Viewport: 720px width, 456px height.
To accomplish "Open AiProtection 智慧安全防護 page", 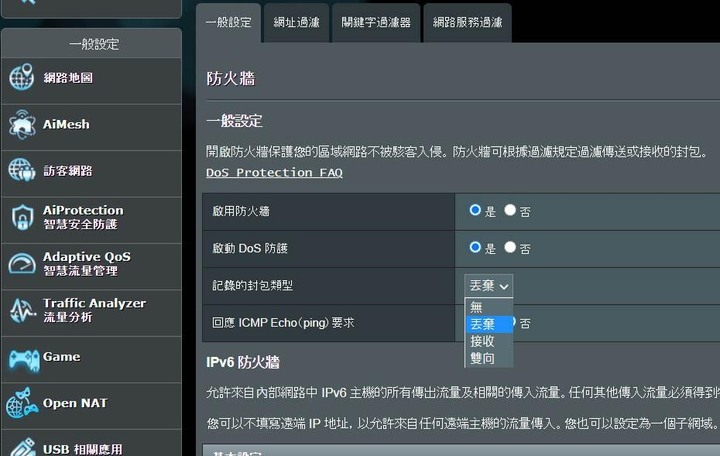I will 91,220.
